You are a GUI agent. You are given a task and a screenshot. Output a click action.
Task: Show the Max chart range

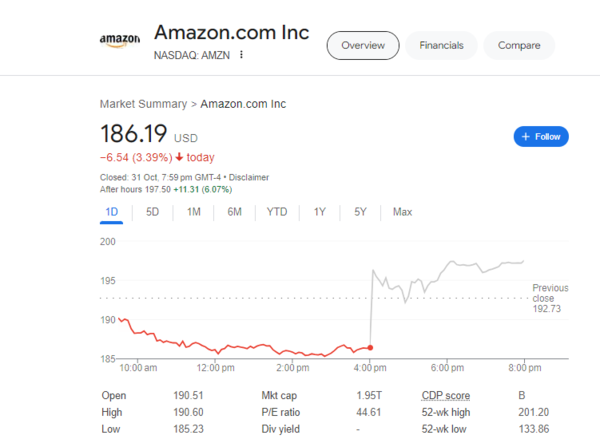coord(402,212)
